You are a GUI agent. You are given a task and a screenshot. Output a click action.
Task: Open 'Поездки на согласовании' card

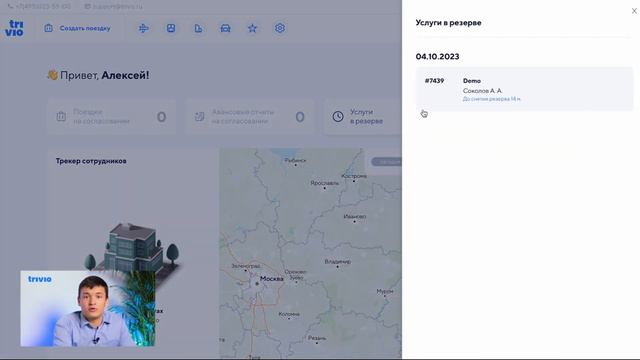point(111,116)
